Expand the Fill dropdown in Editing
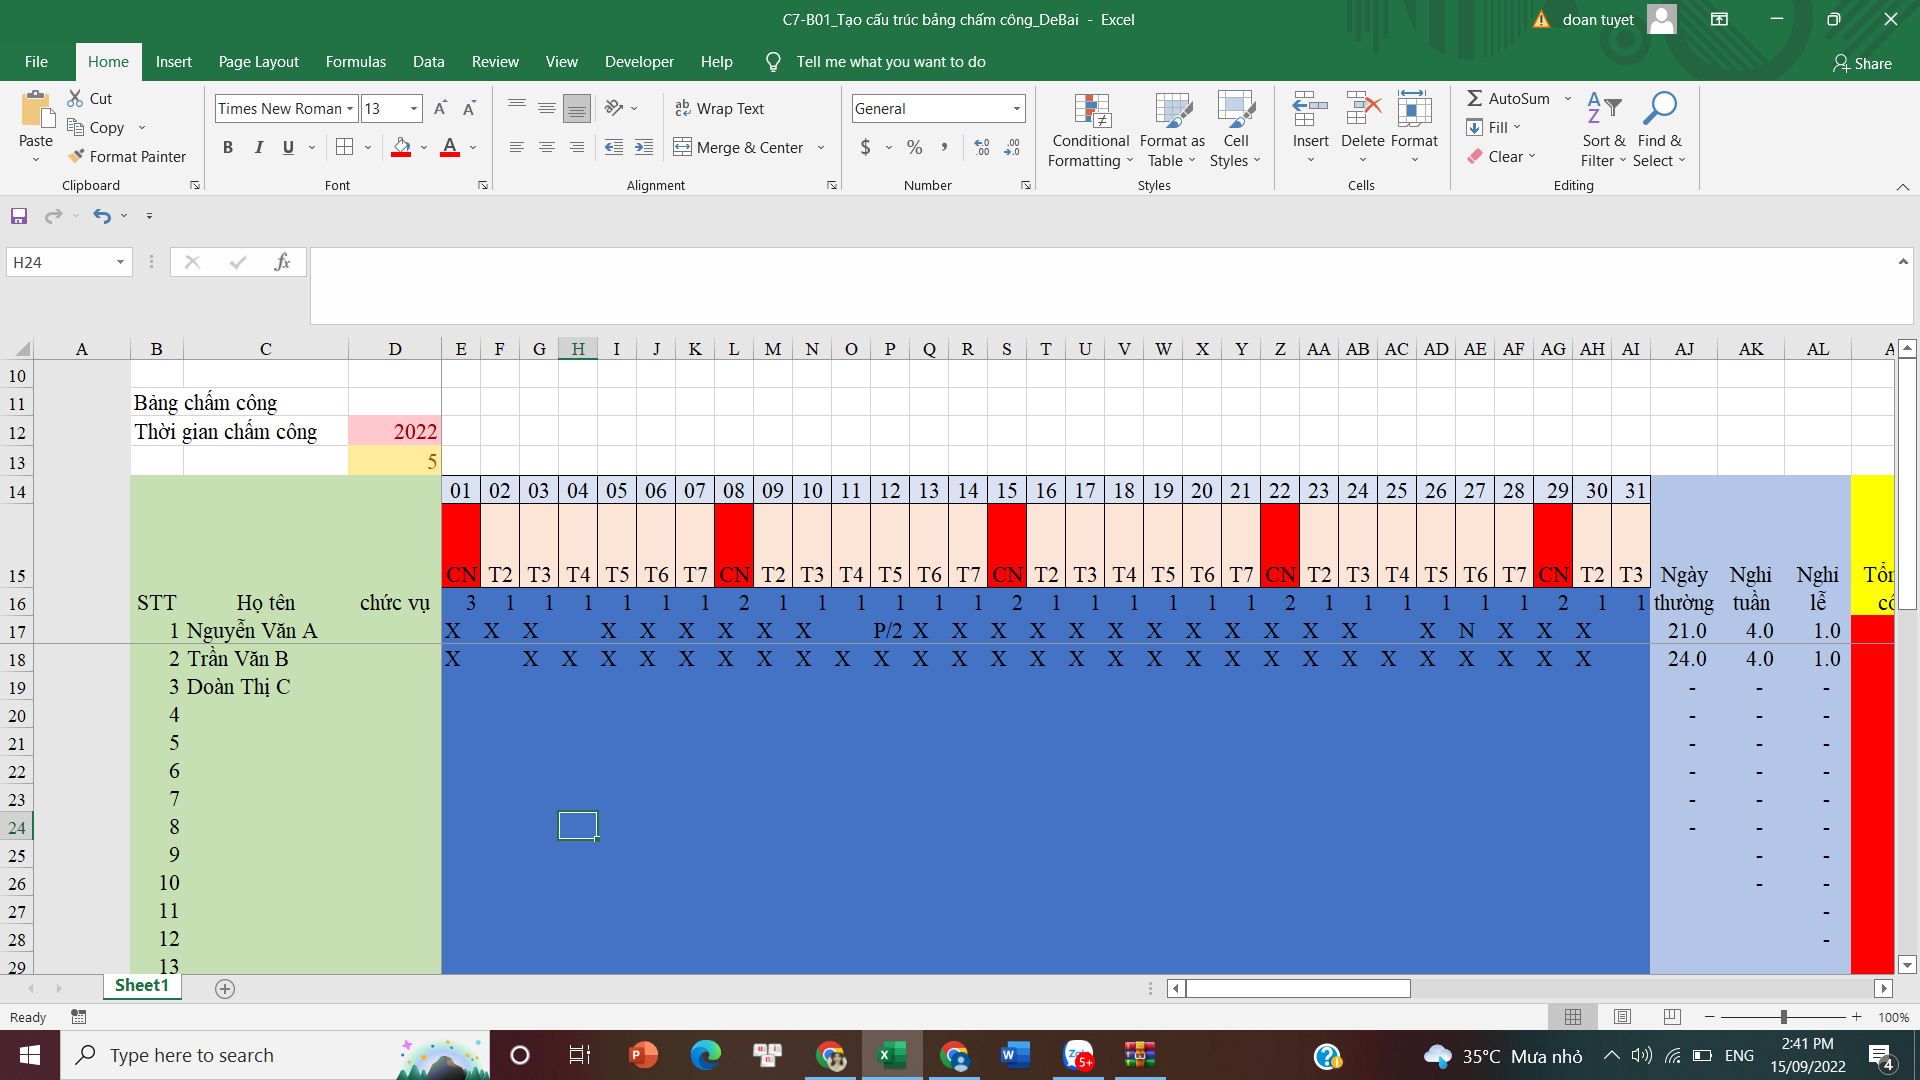This screenshot has width=1920, height=1080. (1517, 127)
